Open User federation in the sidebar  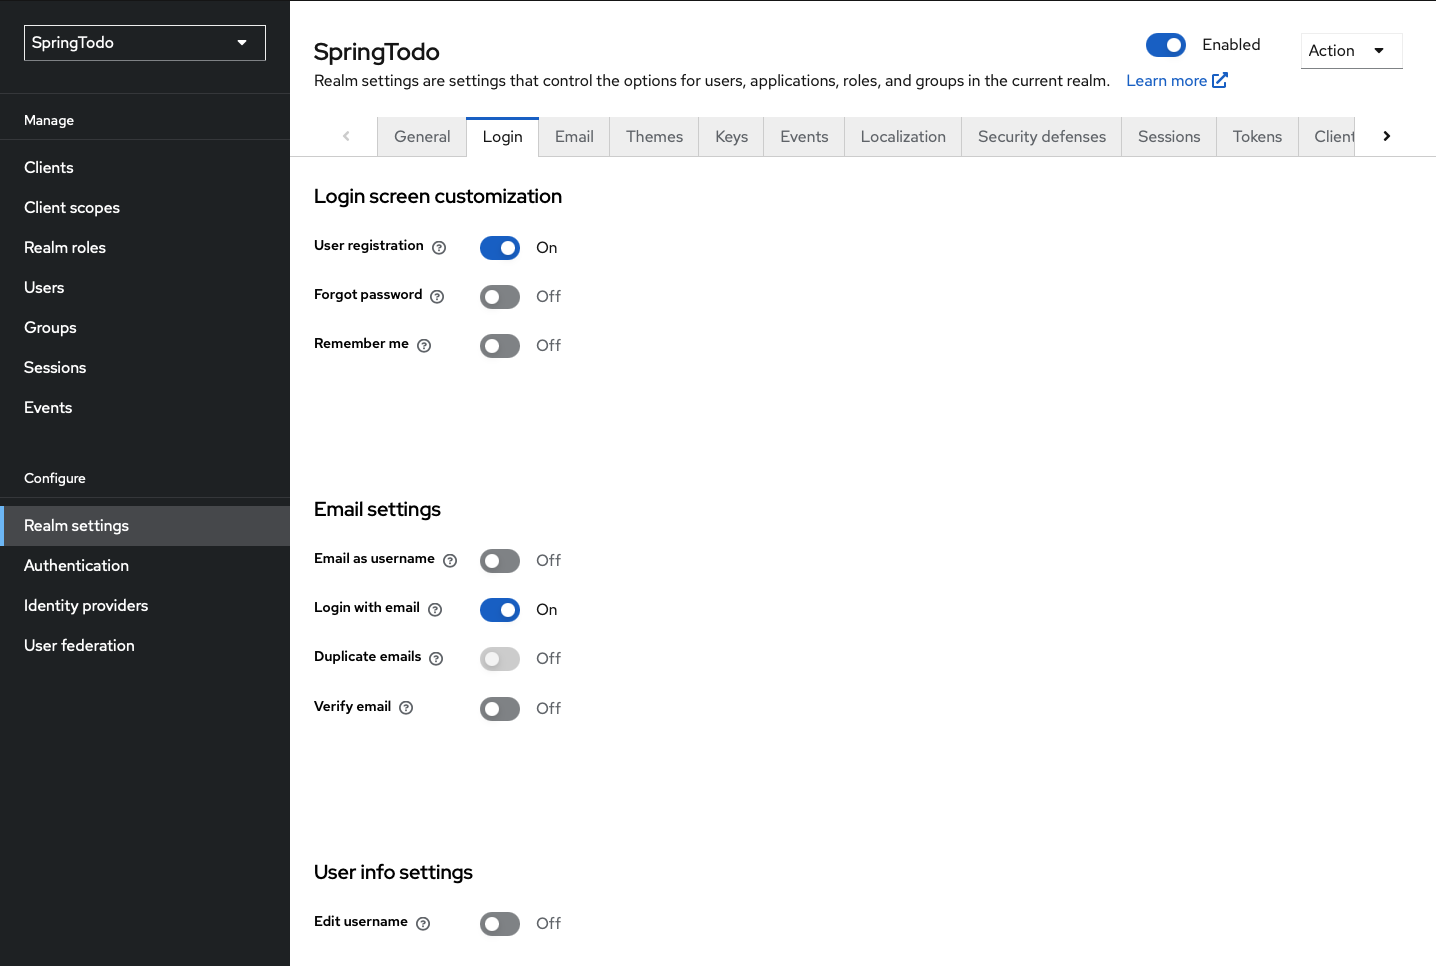(x=145, y=645)
